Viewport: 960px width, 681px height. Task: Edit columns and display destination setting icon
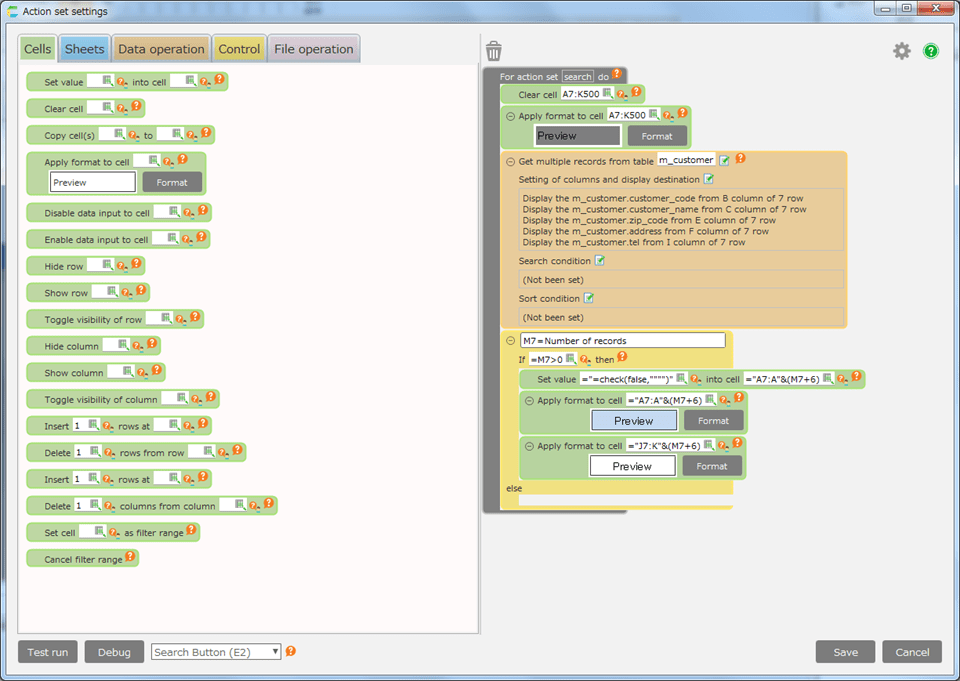coord(708,179)
